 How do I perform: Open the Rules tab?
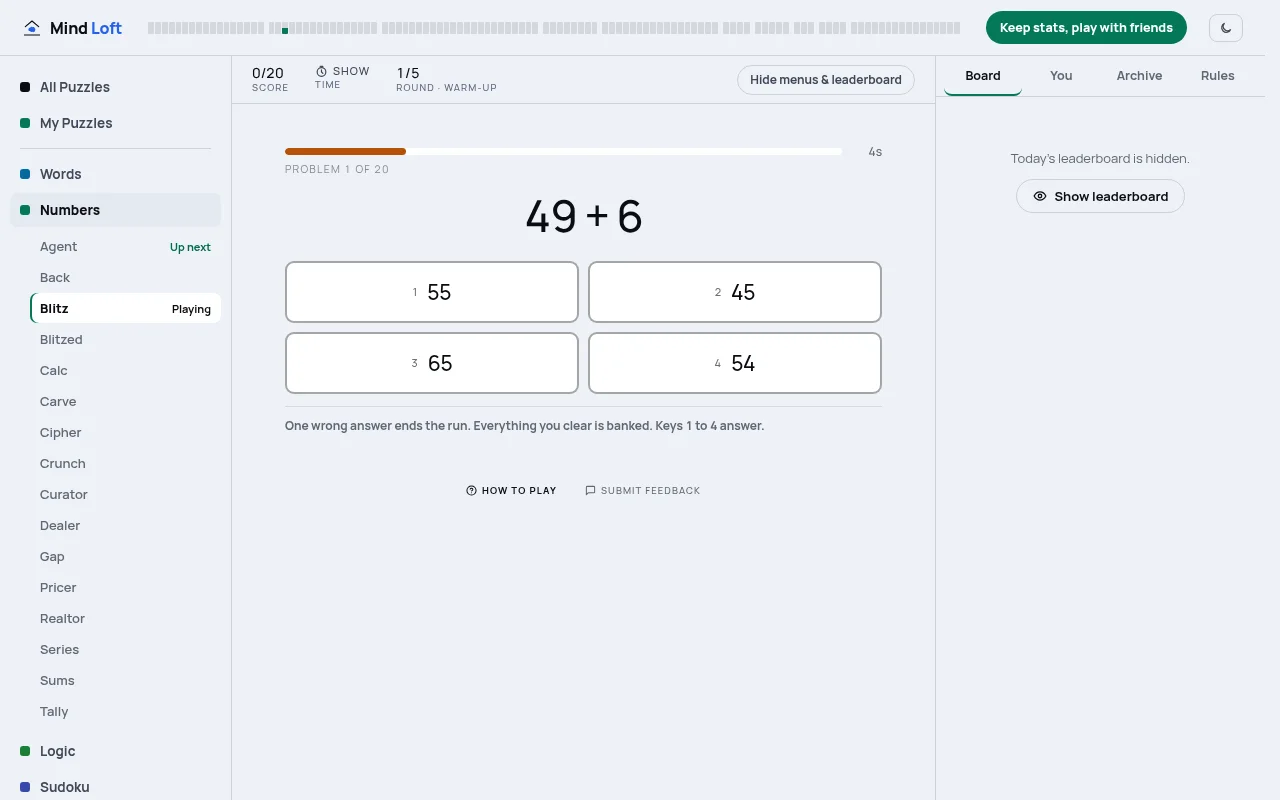click(1217, 76)
